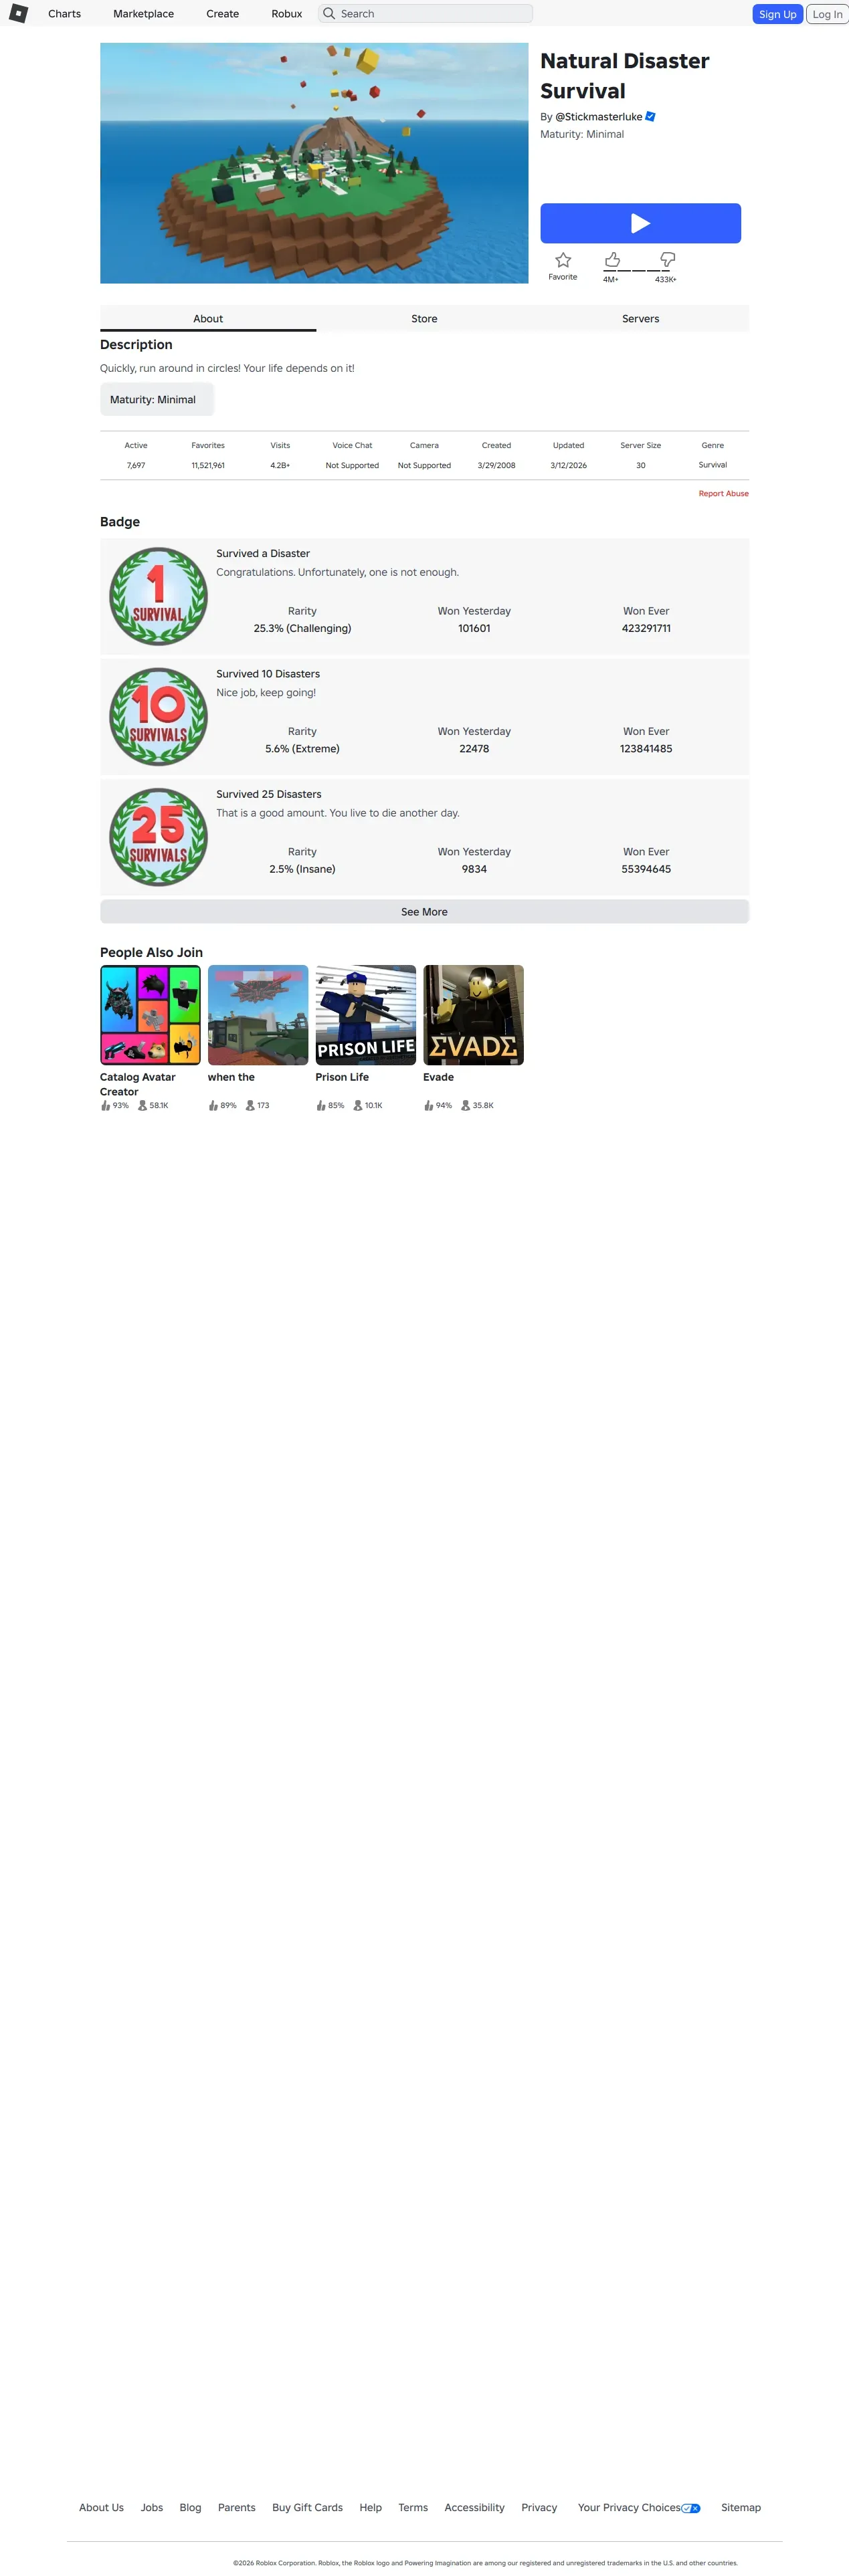This screenshot has width=849, height=2576.
Task: Open Help footer link
Action: (371, 2507)
